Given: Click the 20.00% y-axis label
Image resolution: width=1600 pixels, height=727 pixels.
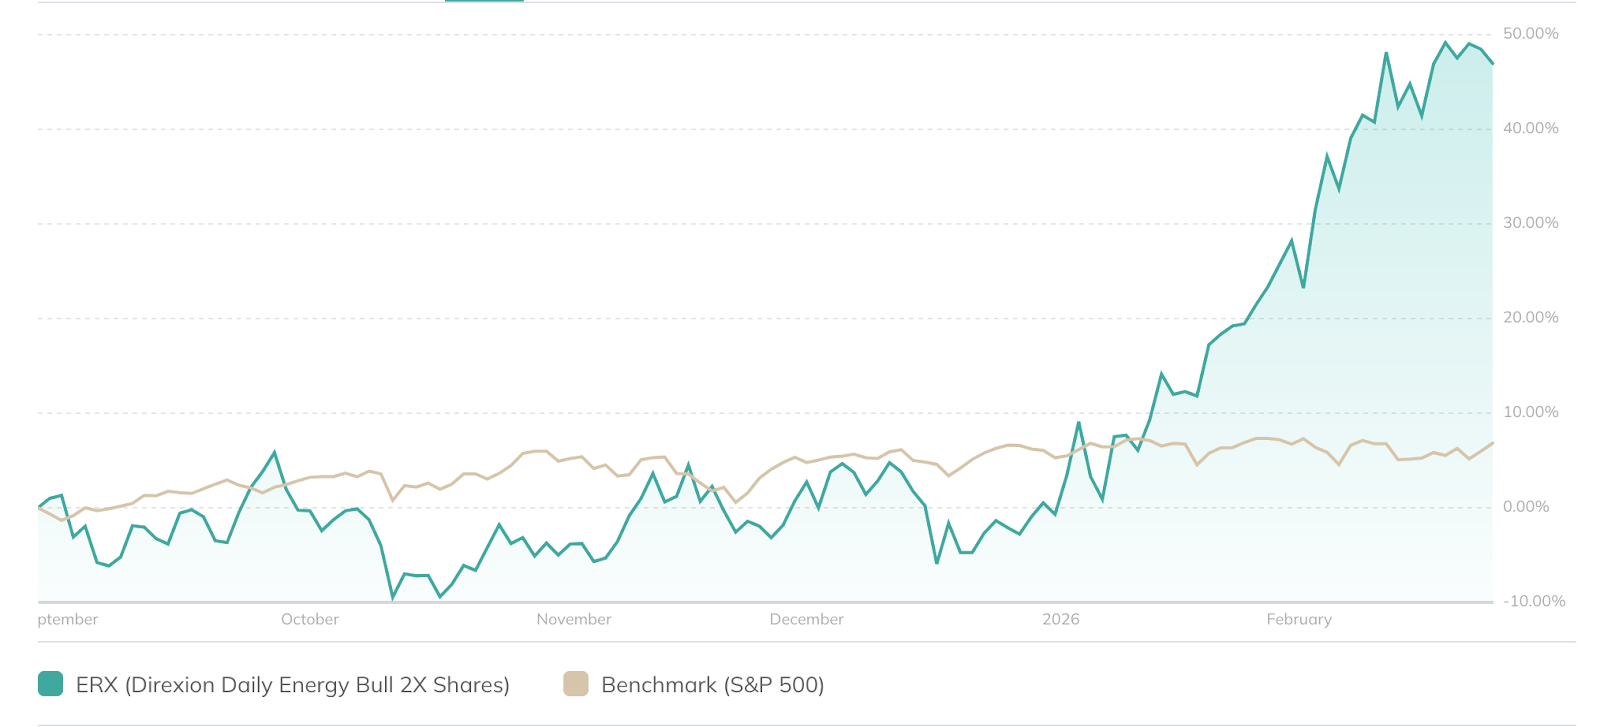Looking at the screenshot, I should (x=1531, y=317).
